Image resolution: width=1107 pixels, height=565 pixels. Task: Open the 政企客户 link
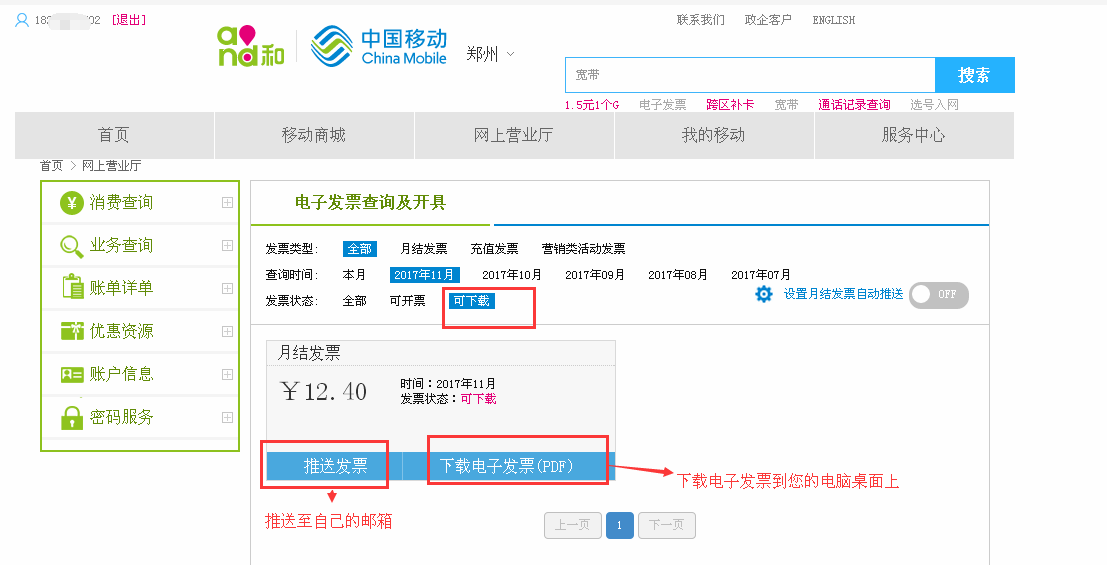(x=768, y=20)
